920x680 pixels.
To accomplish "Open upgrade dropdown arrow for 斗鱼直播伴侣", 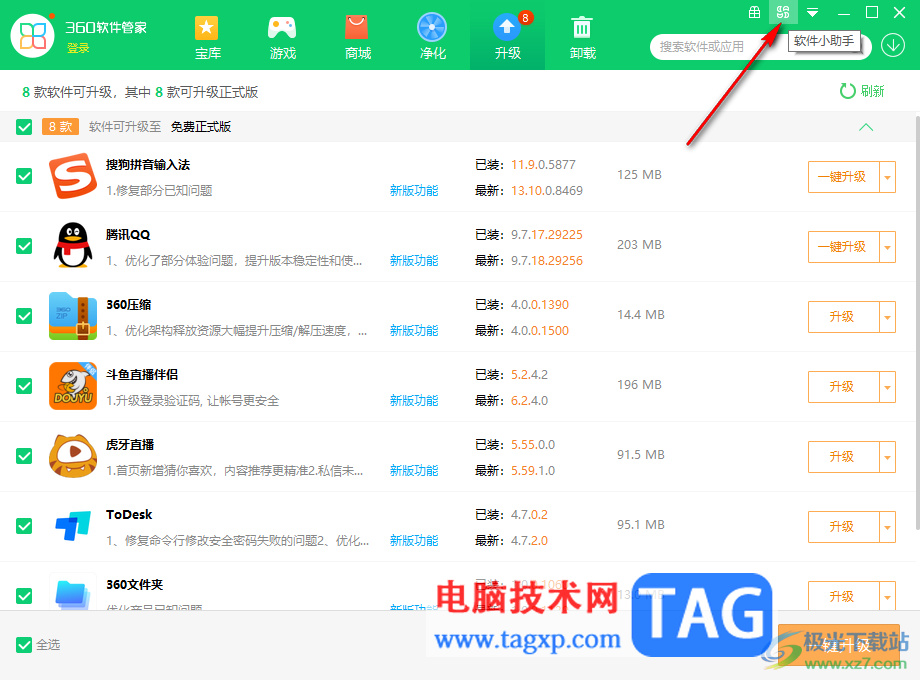I will click(x=888, y=387).
